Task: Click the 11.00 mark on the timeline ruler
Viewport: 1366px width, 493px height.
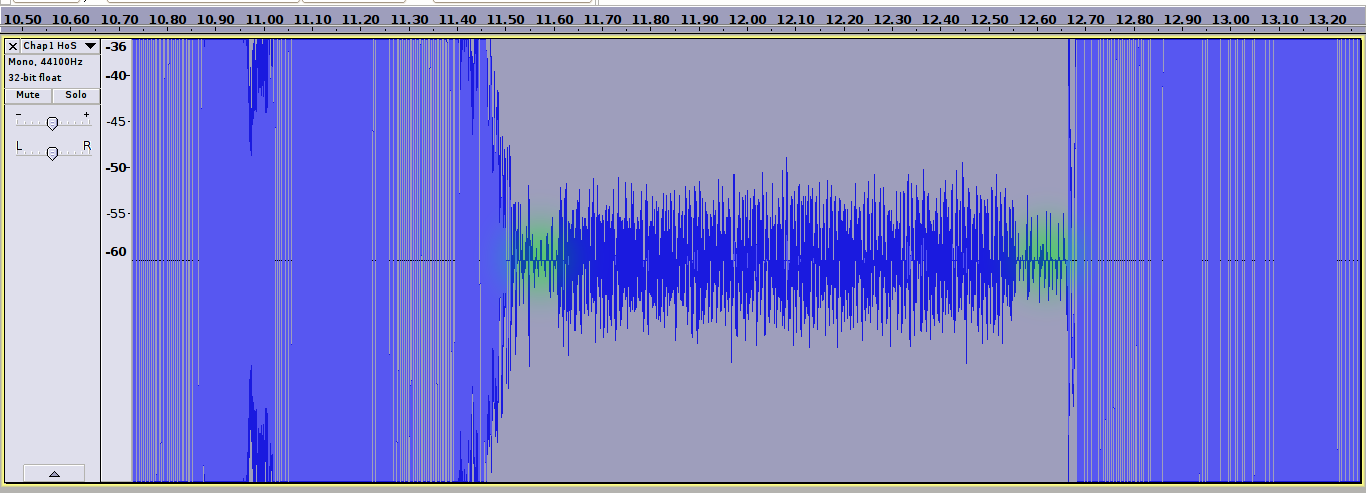Action: pos(264,20)
